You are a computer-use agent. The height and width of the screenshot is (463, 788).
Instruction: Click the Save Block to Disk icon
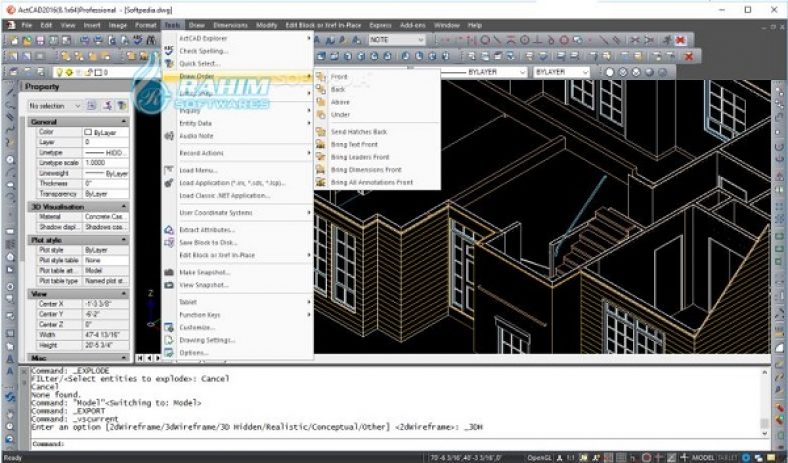click(169, 242)
